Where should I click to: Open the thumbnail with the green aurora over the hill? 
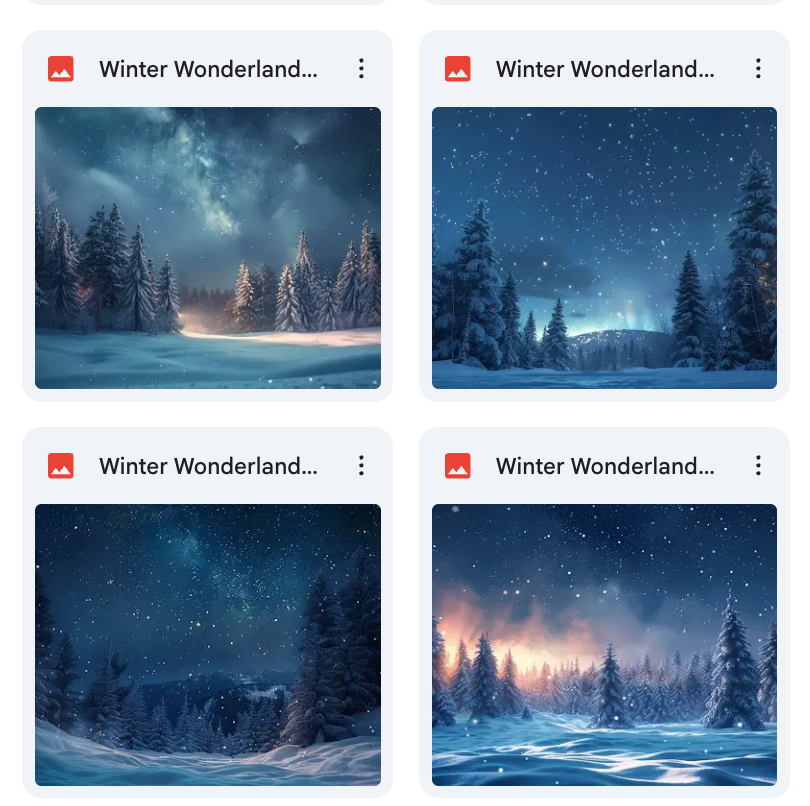[604, 247]
